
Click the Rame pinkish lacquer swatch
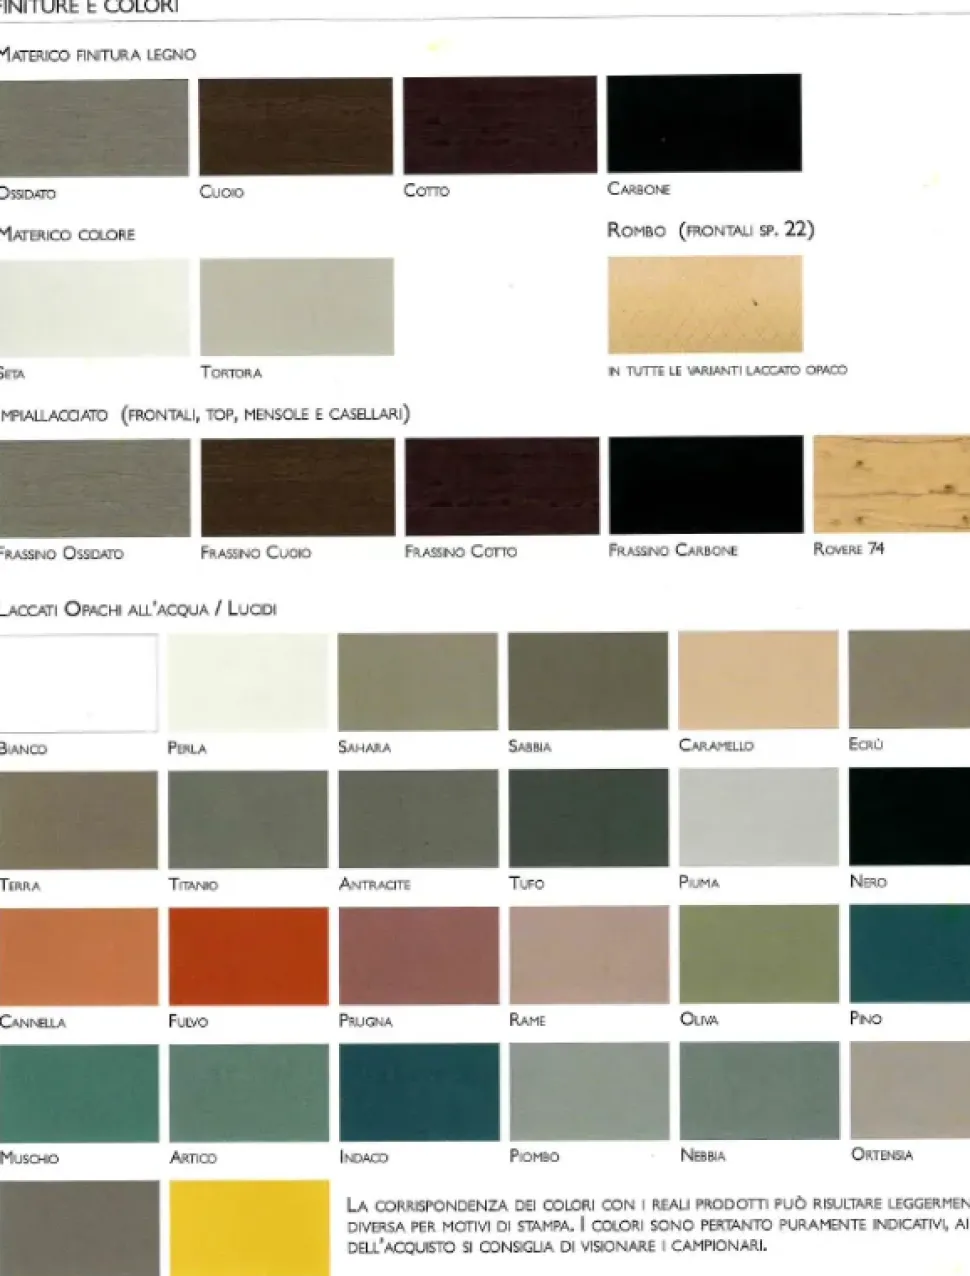(x=589, y=955)
